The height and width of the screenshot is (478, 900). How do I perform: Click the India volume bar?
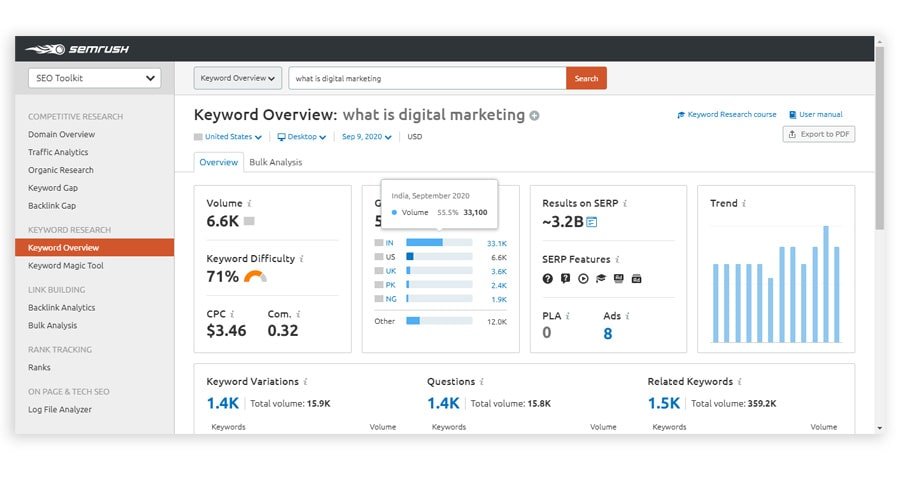pos(439,243)
